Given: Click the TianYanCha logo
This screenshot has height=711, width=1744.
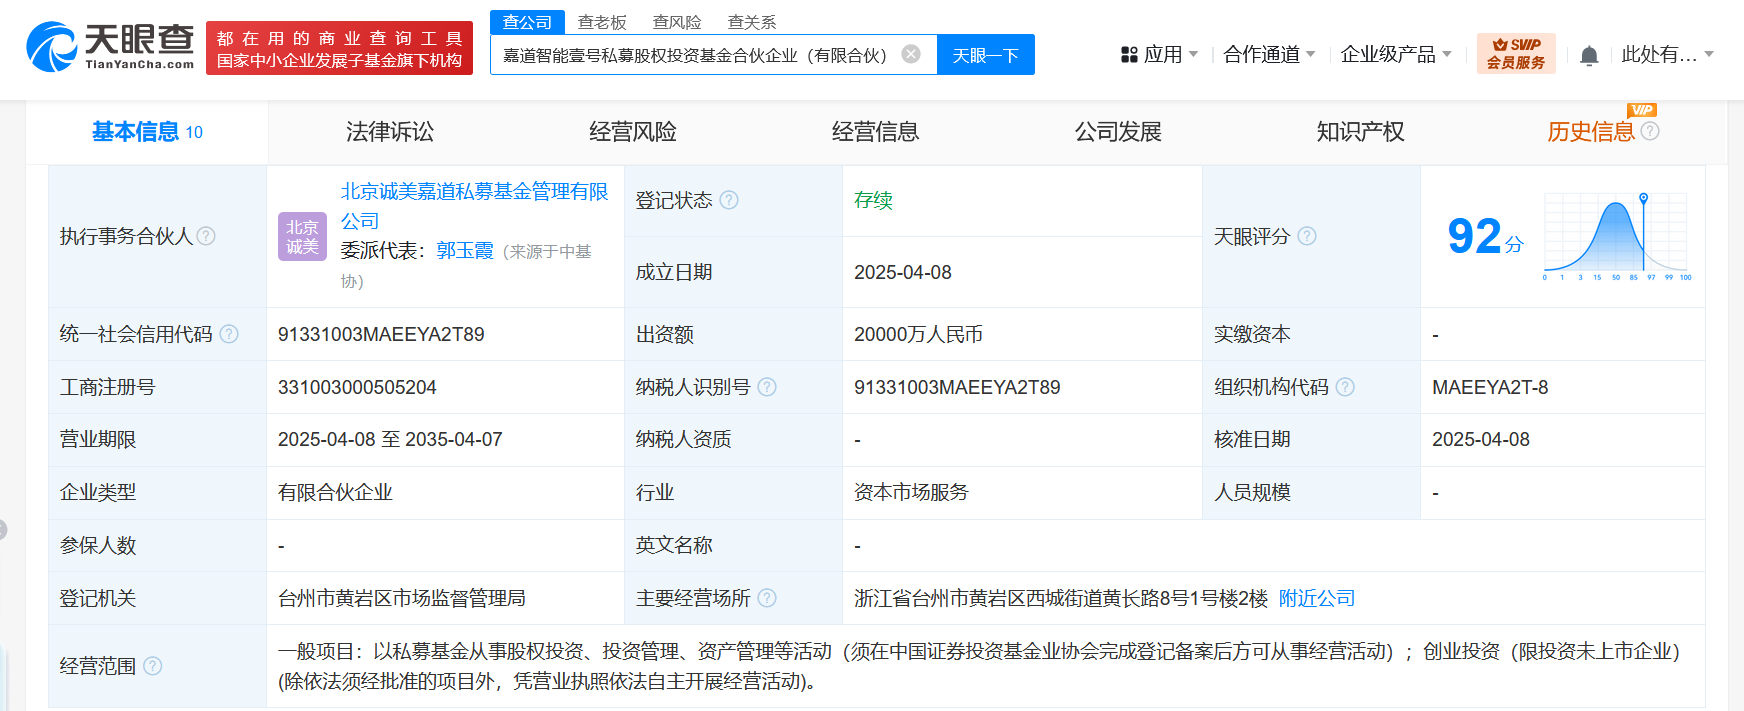Looking at the screenshot, I should [x=110, y=47].
